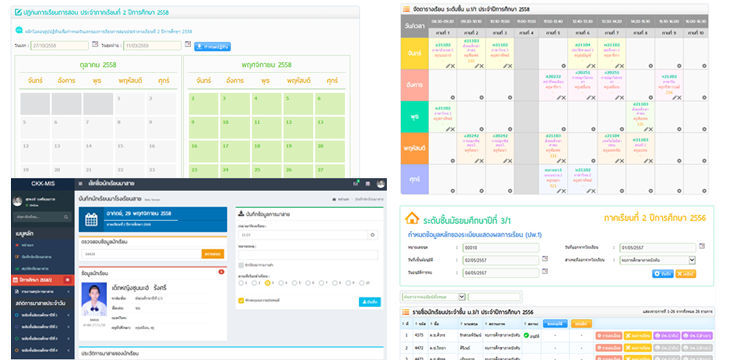Image resolution: width=729 pixels, height=360 pixels.
Task: Click the red badge in student info panel
Action: (x=221, y=272)
